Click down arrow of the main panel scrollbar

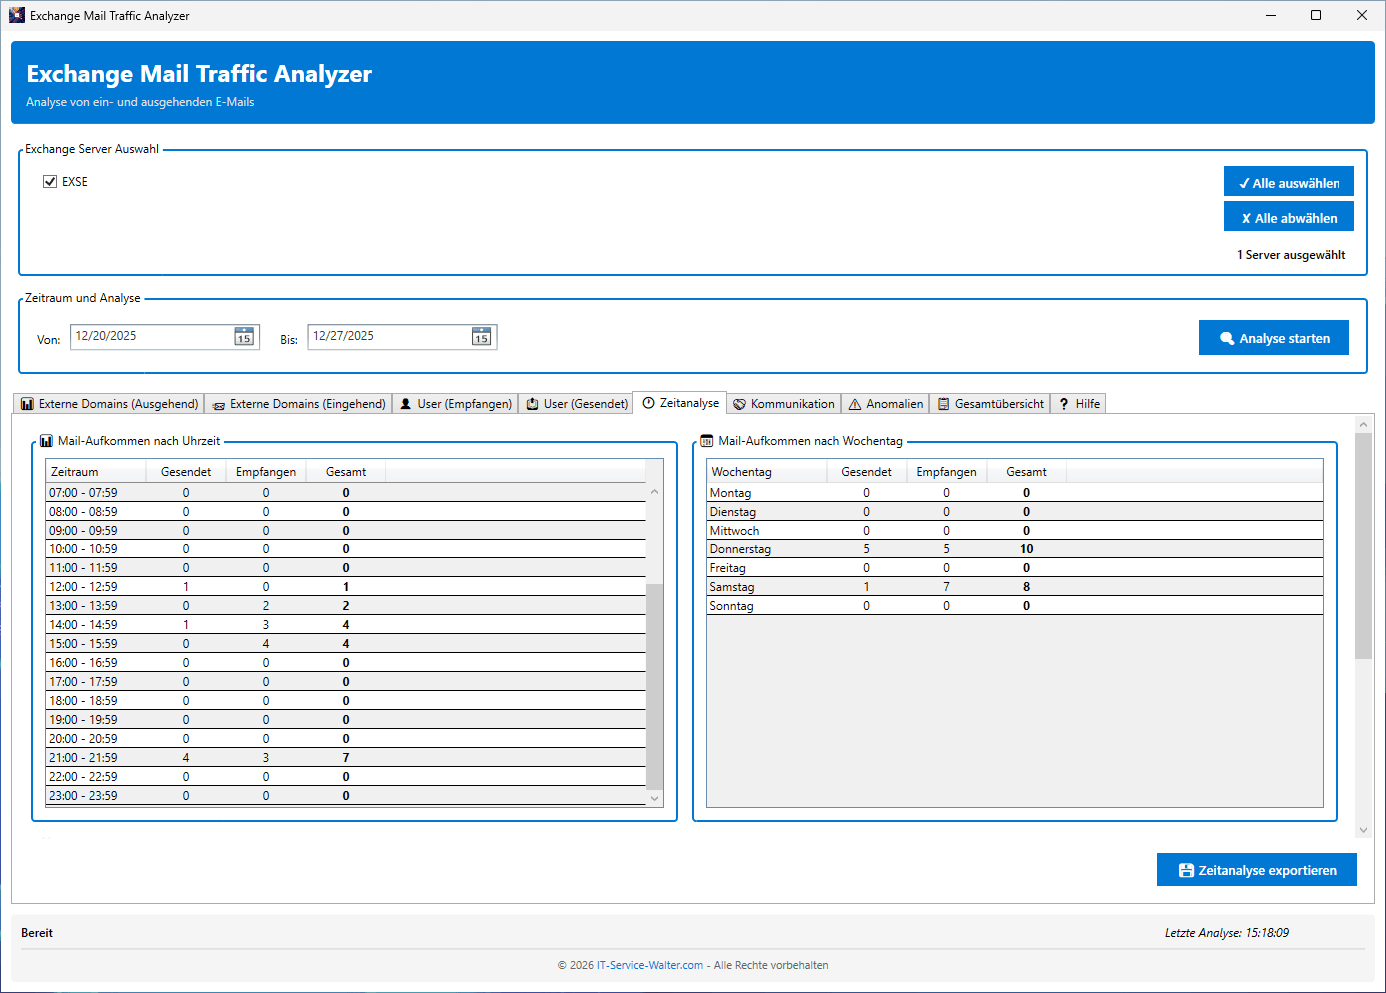tap(1363, 830)
